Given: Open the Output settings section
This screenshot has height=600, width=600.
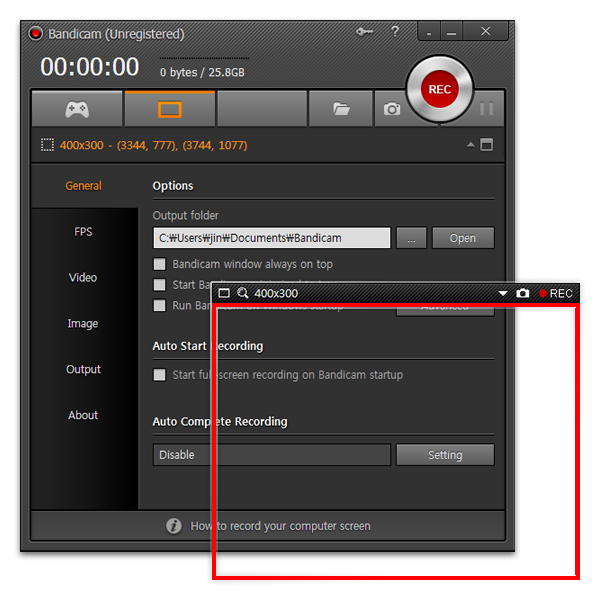Looking at the screenshot, I should click(x=83, y=369).
